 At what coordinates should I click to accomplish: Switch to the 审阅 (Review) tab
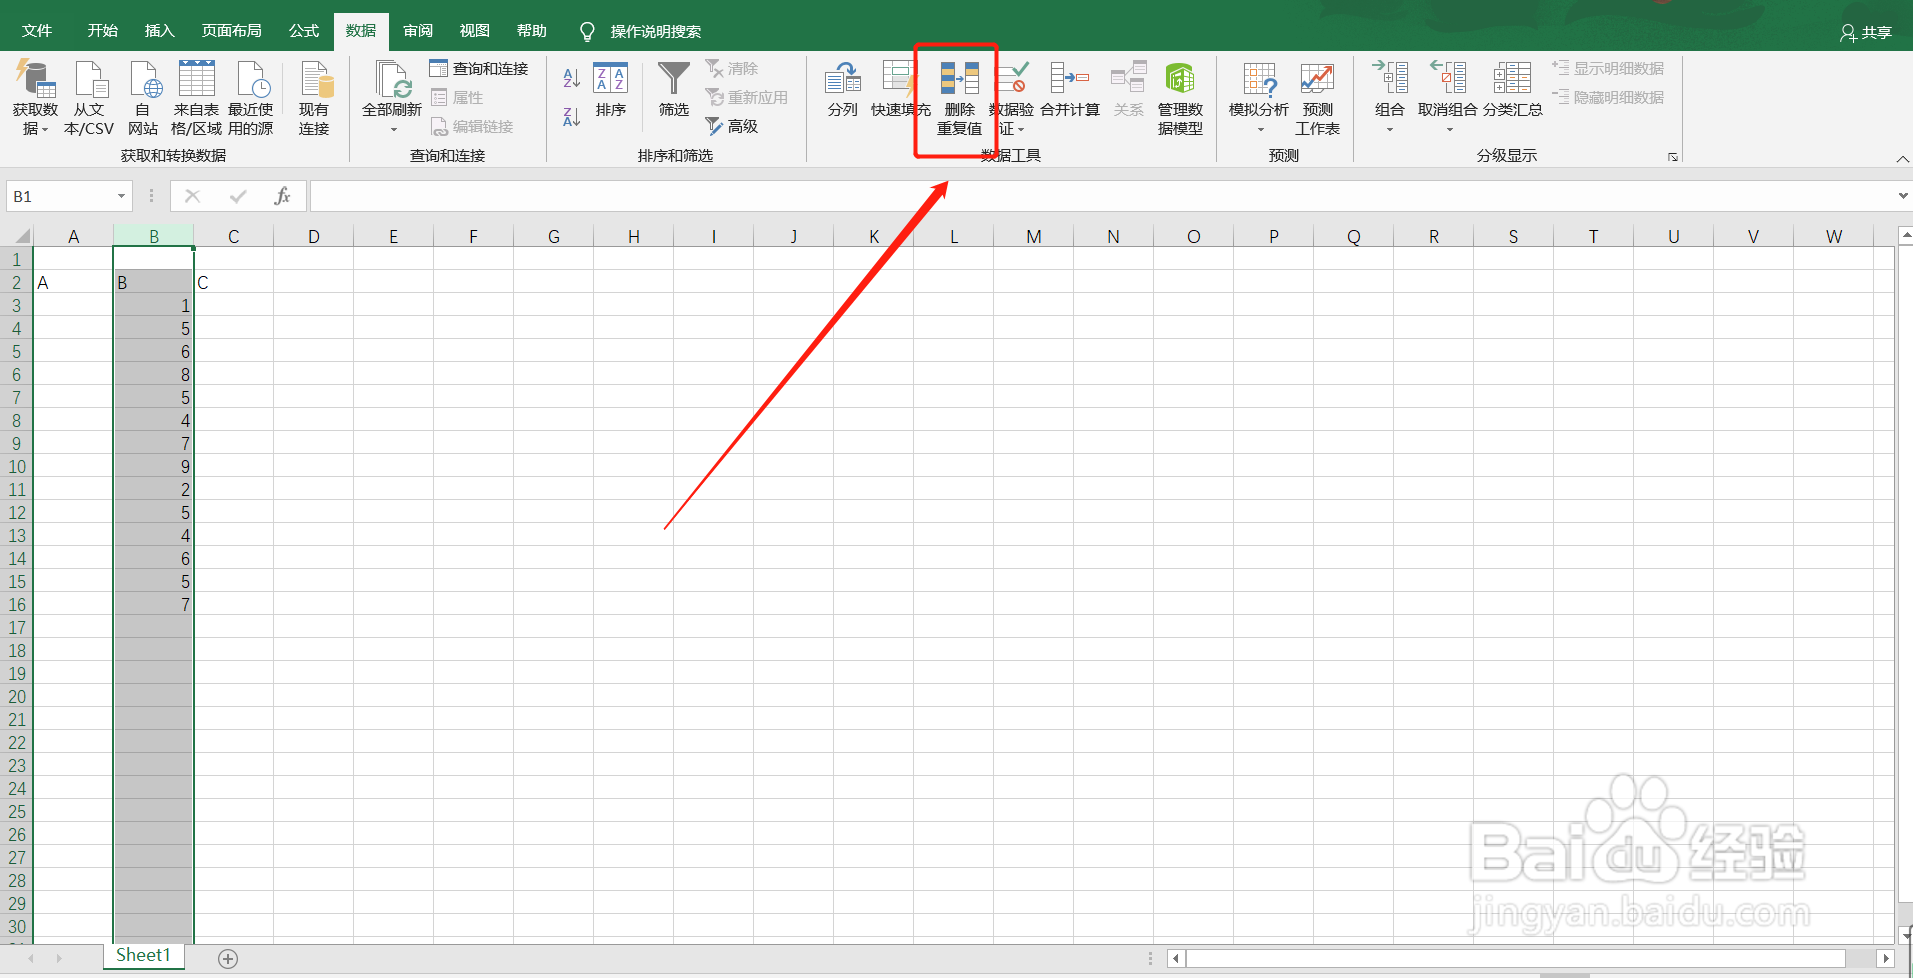(418, 31)
